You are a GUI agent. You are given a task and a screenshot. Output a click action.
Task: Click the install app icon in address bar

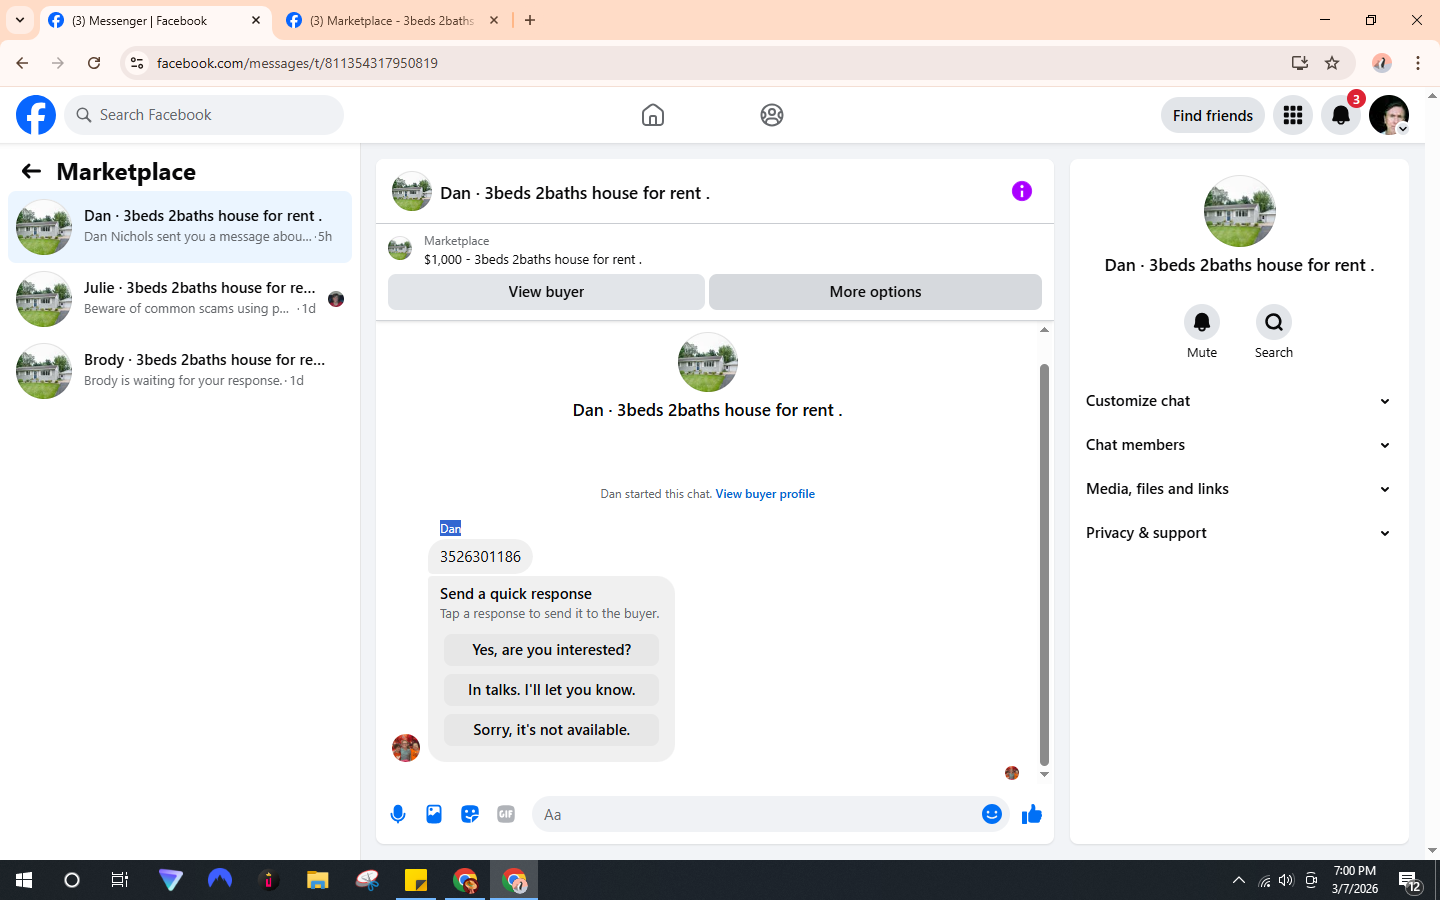(1300, 63)
